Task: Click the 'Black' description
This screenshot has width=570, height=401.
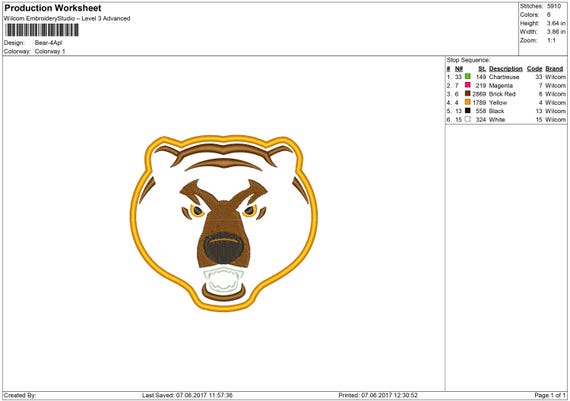Action: pyautogui.click(x=497, y=111)
